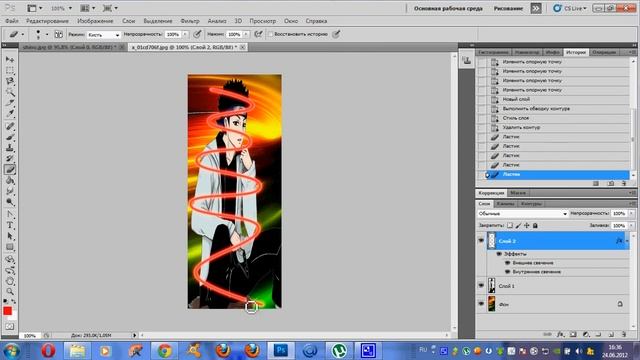Open the Фильтр menu

click(x=190, y=21)
